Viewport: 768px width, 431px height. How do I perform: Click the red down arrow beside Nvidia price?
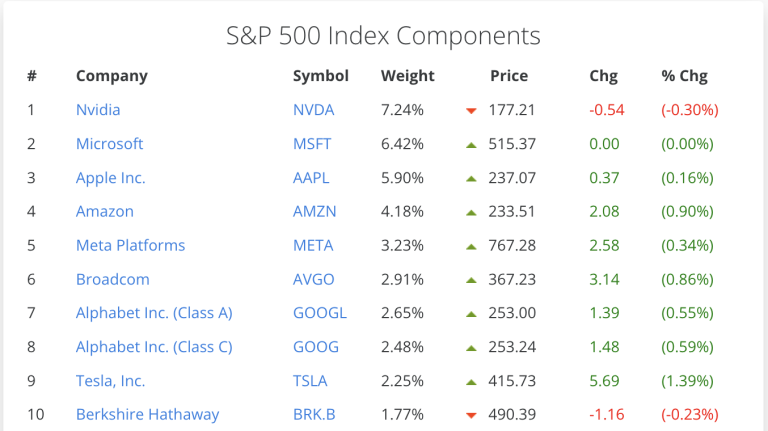click(x=471, y=111)
